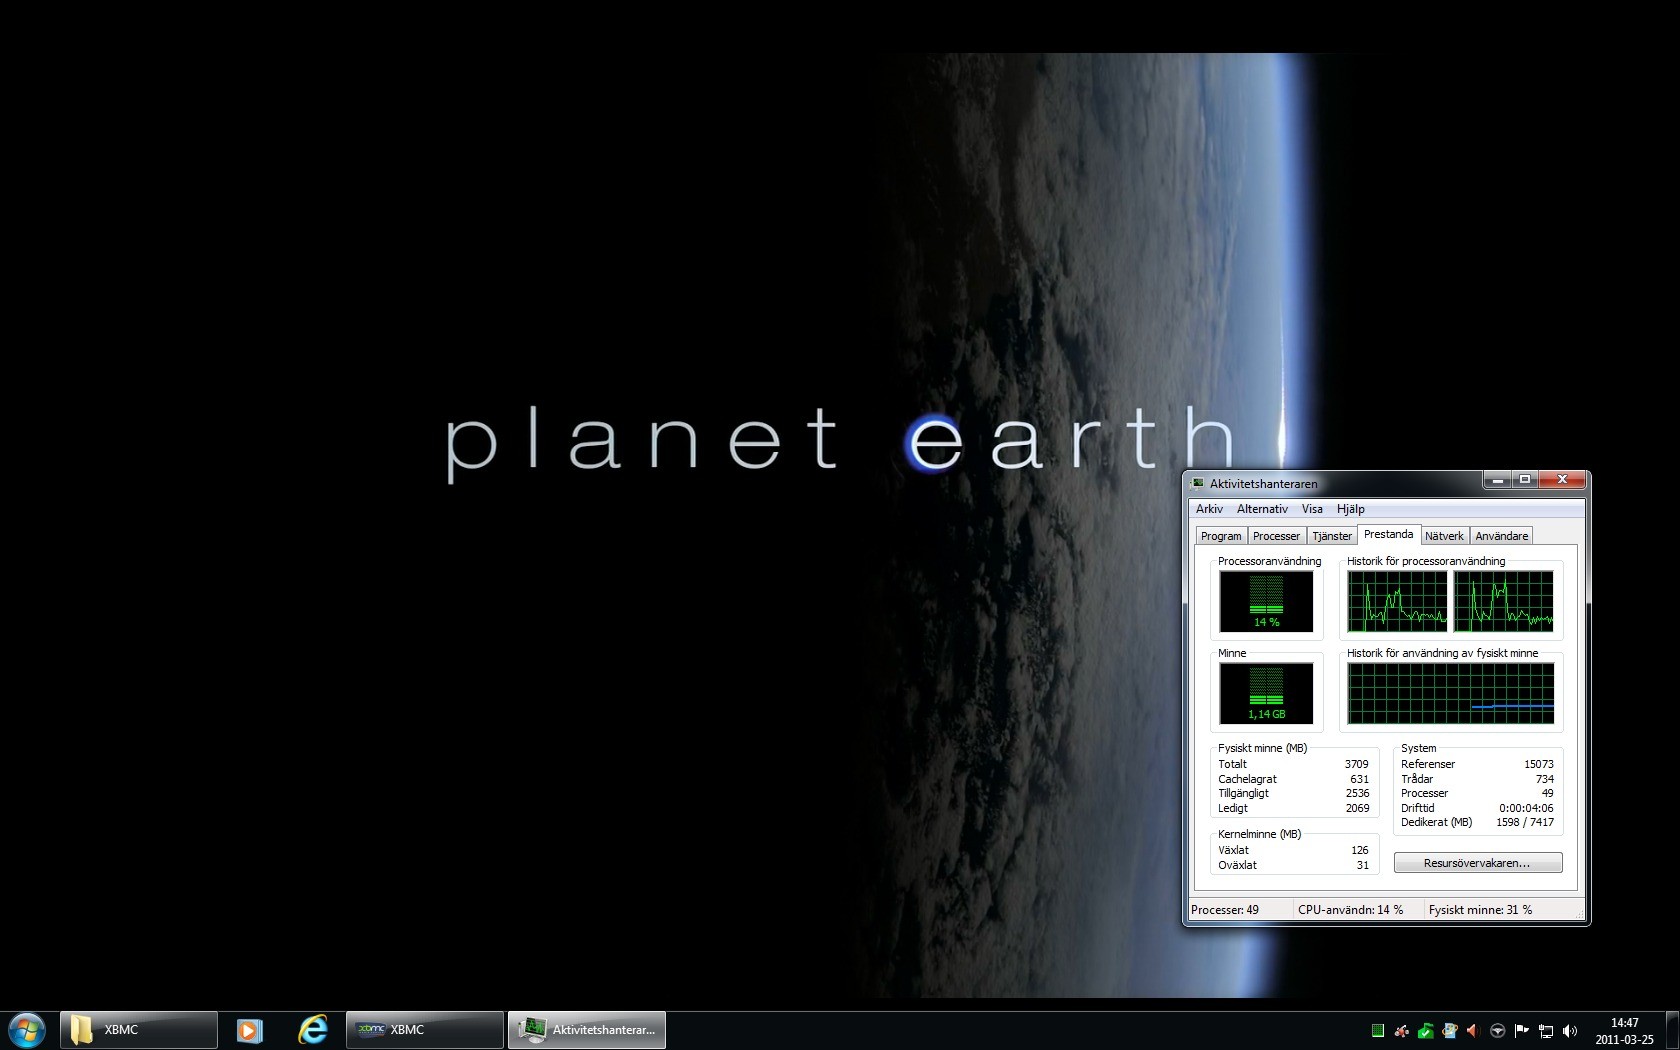The image size is (1680, 1050).
Task: Click the Växlat value 126
Action: point(1359,850)
